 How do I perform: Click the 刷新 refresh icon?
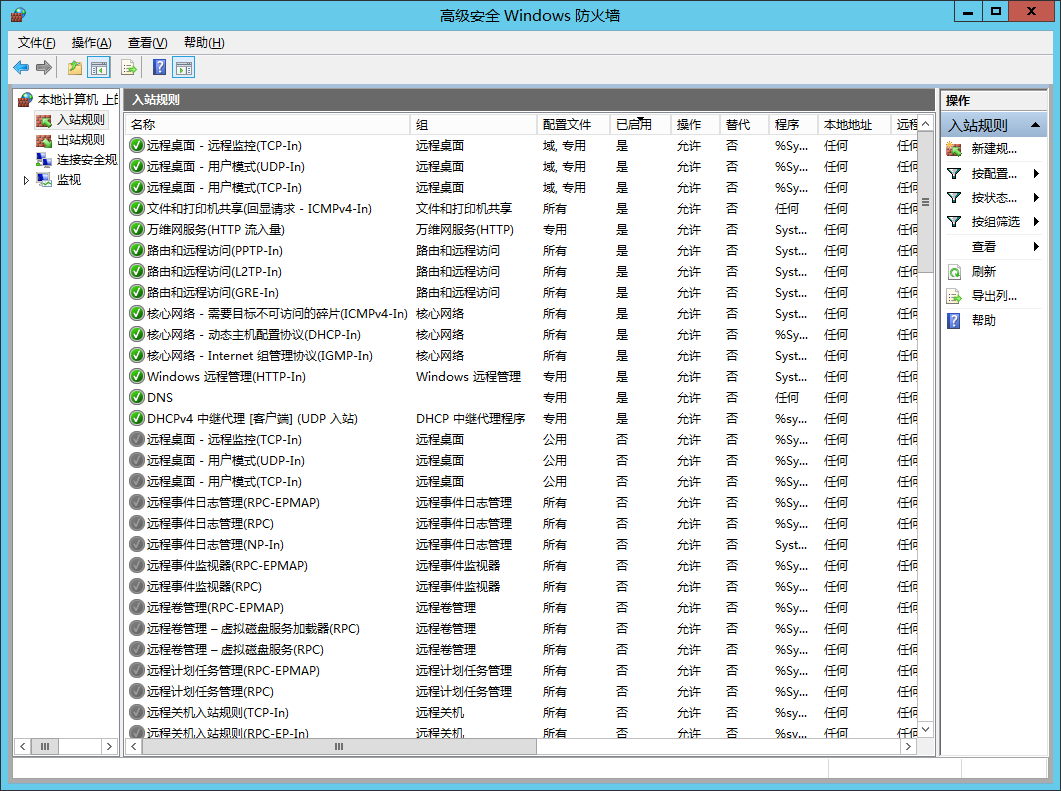pyautogui.click(x=954, y=272)
